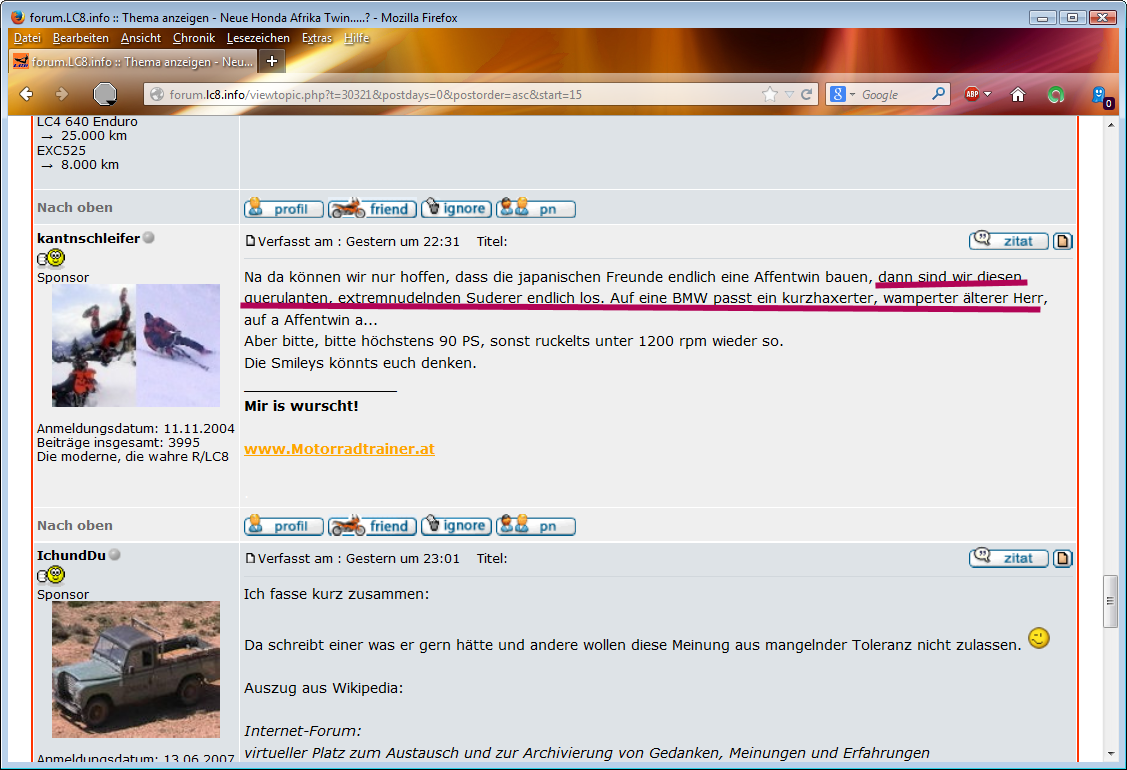Open the URL history dropdown arrow

tap(789, 94)
